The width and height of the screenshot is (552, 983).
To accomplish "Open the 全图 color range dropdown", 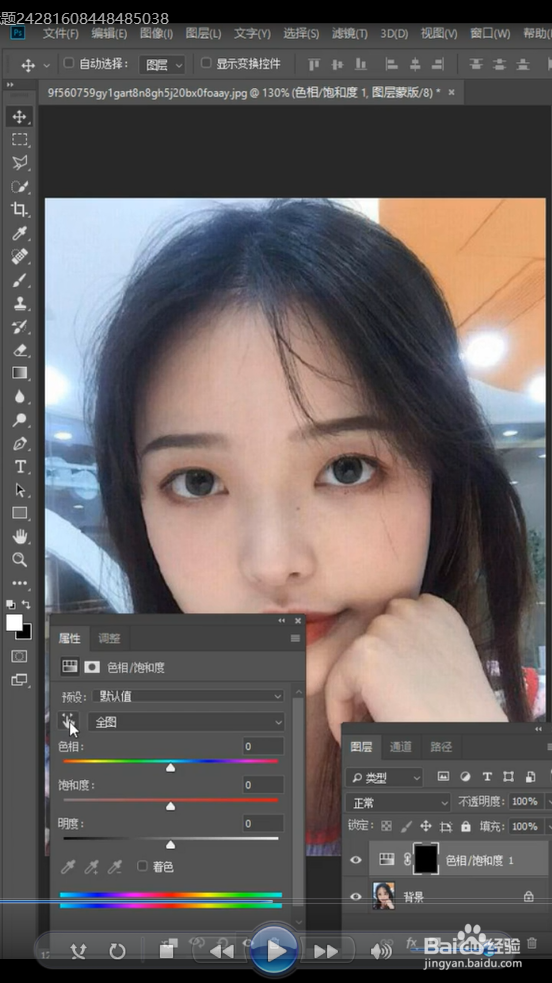I will click(x=186, y=722).
